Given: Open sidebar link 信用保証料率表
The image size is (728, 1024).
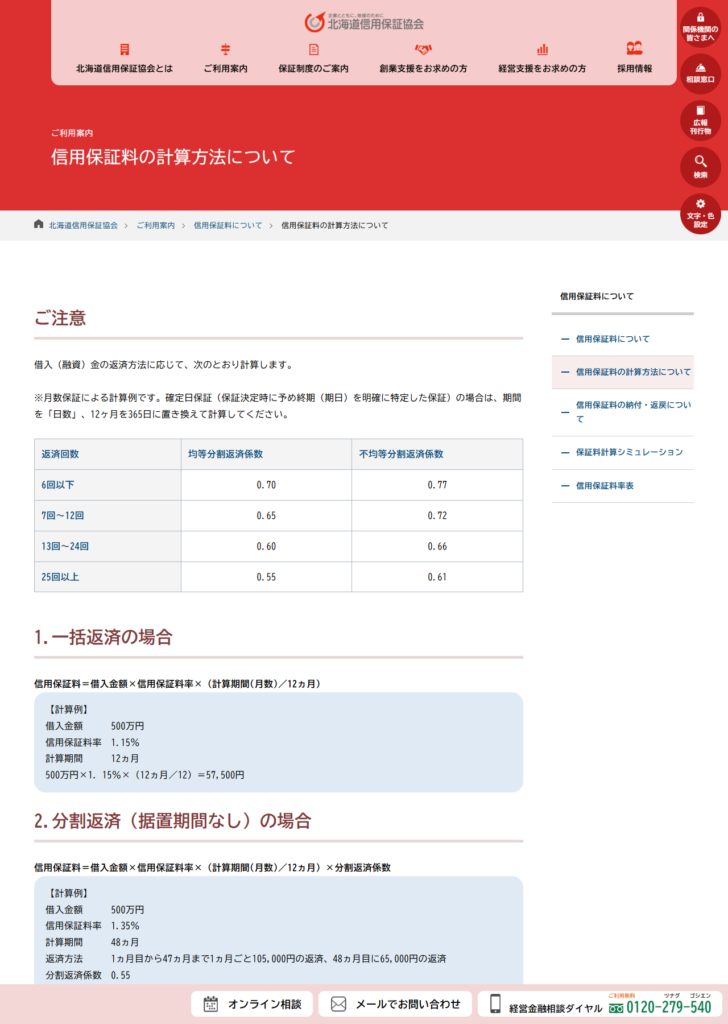Looking at the screenshot, I should (605, 485).
